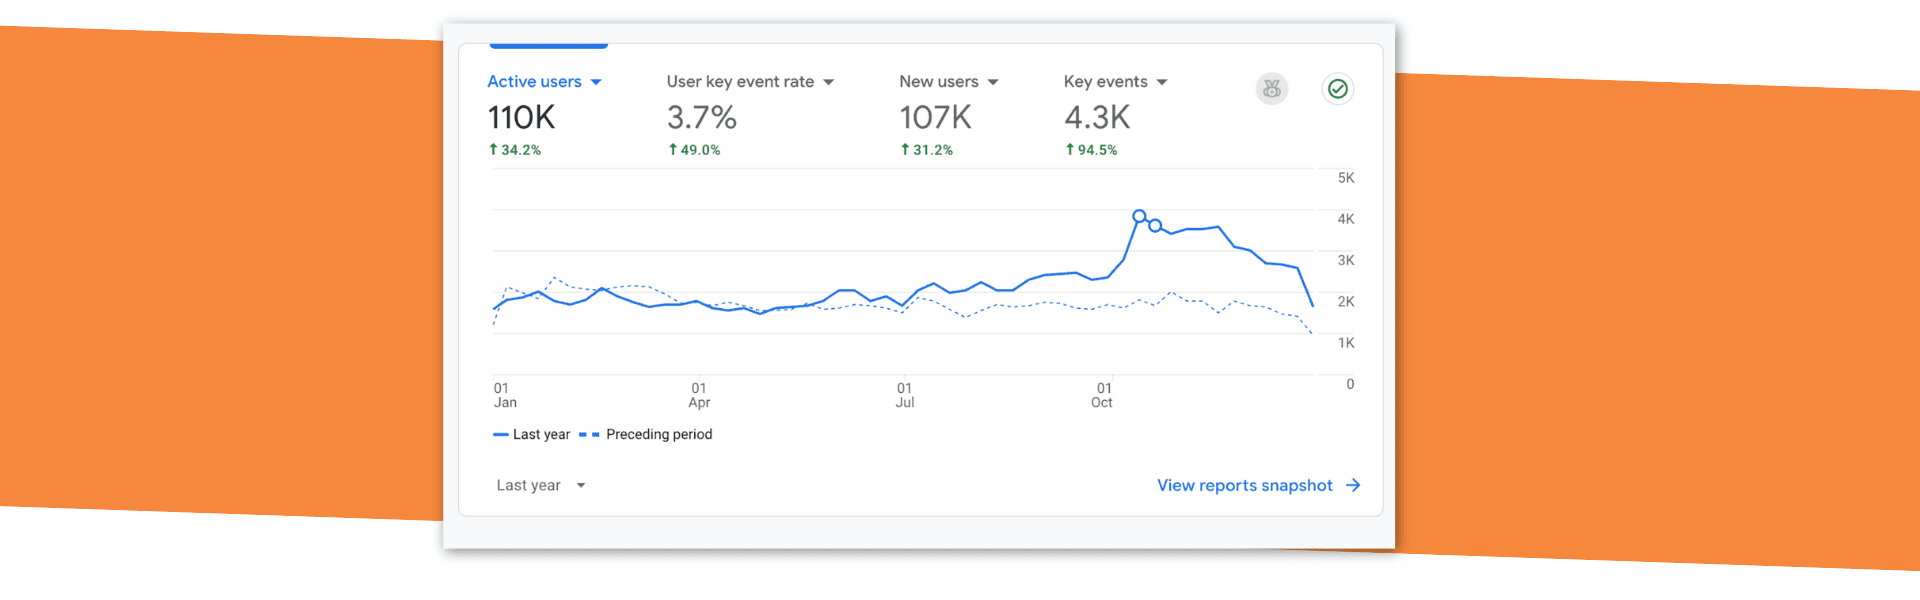Click the 01 Jul axis label
This screenshot has height=600, width=1920.
905,395
